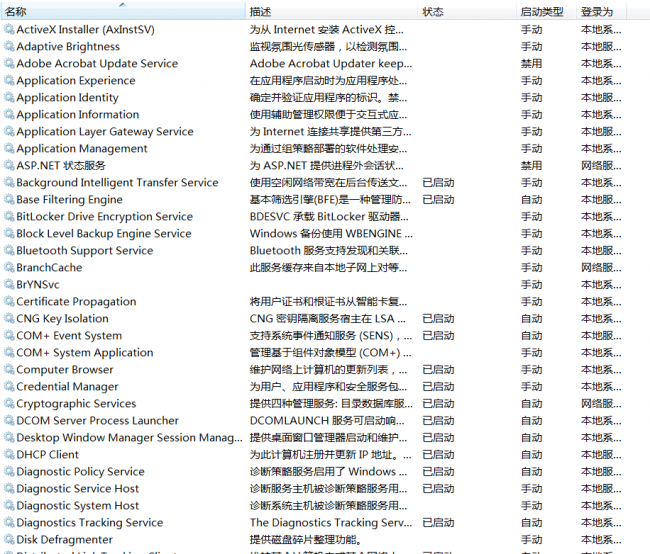Select the Application Information gear icon

(9, 114)
